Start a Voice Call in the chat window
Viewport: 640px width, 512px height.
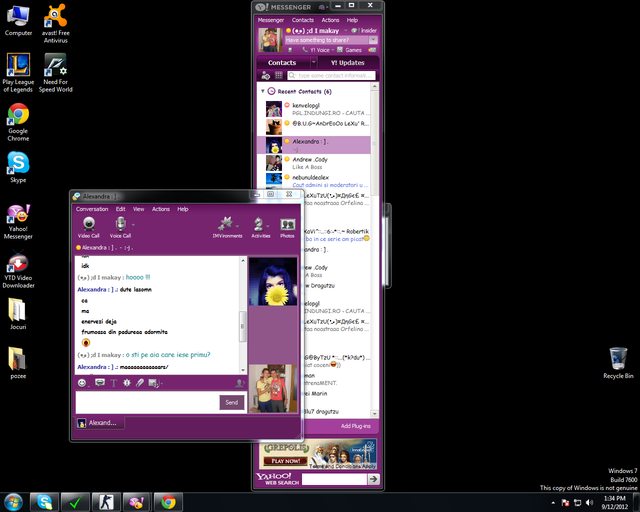click(x=120, y=228)
